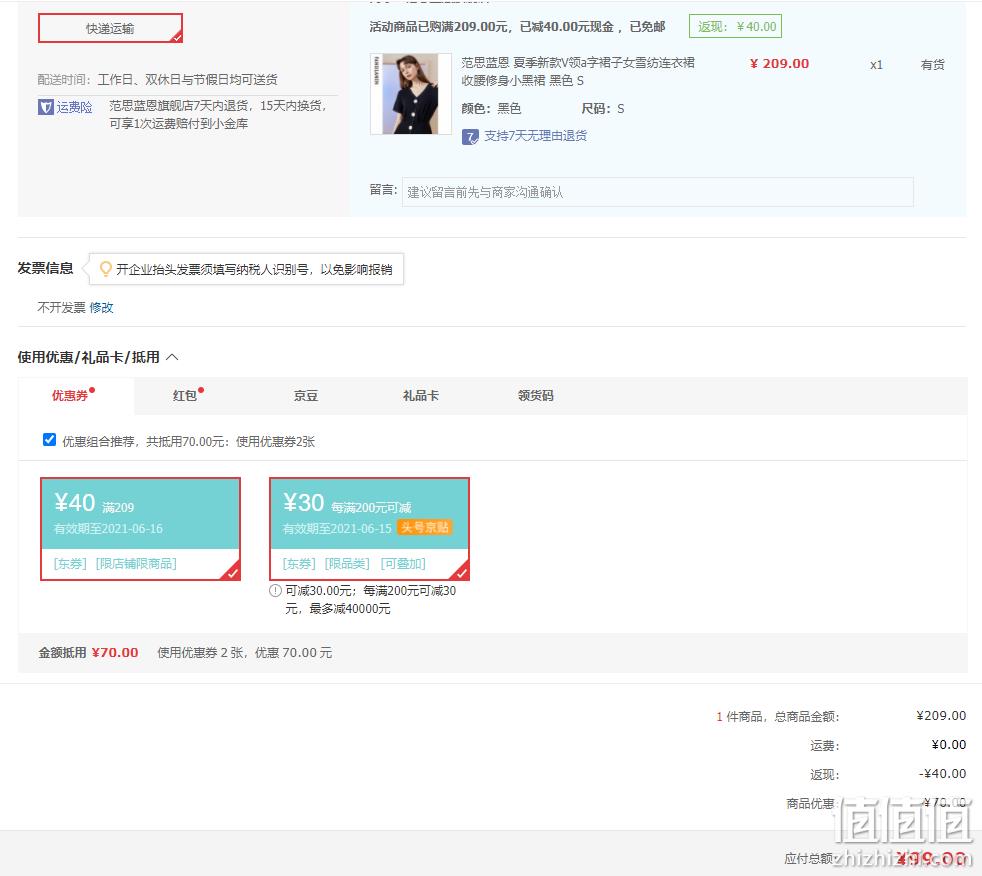Click the 运费险 shield icon
This screenshot has width=982, height=876.
(46, 107)
